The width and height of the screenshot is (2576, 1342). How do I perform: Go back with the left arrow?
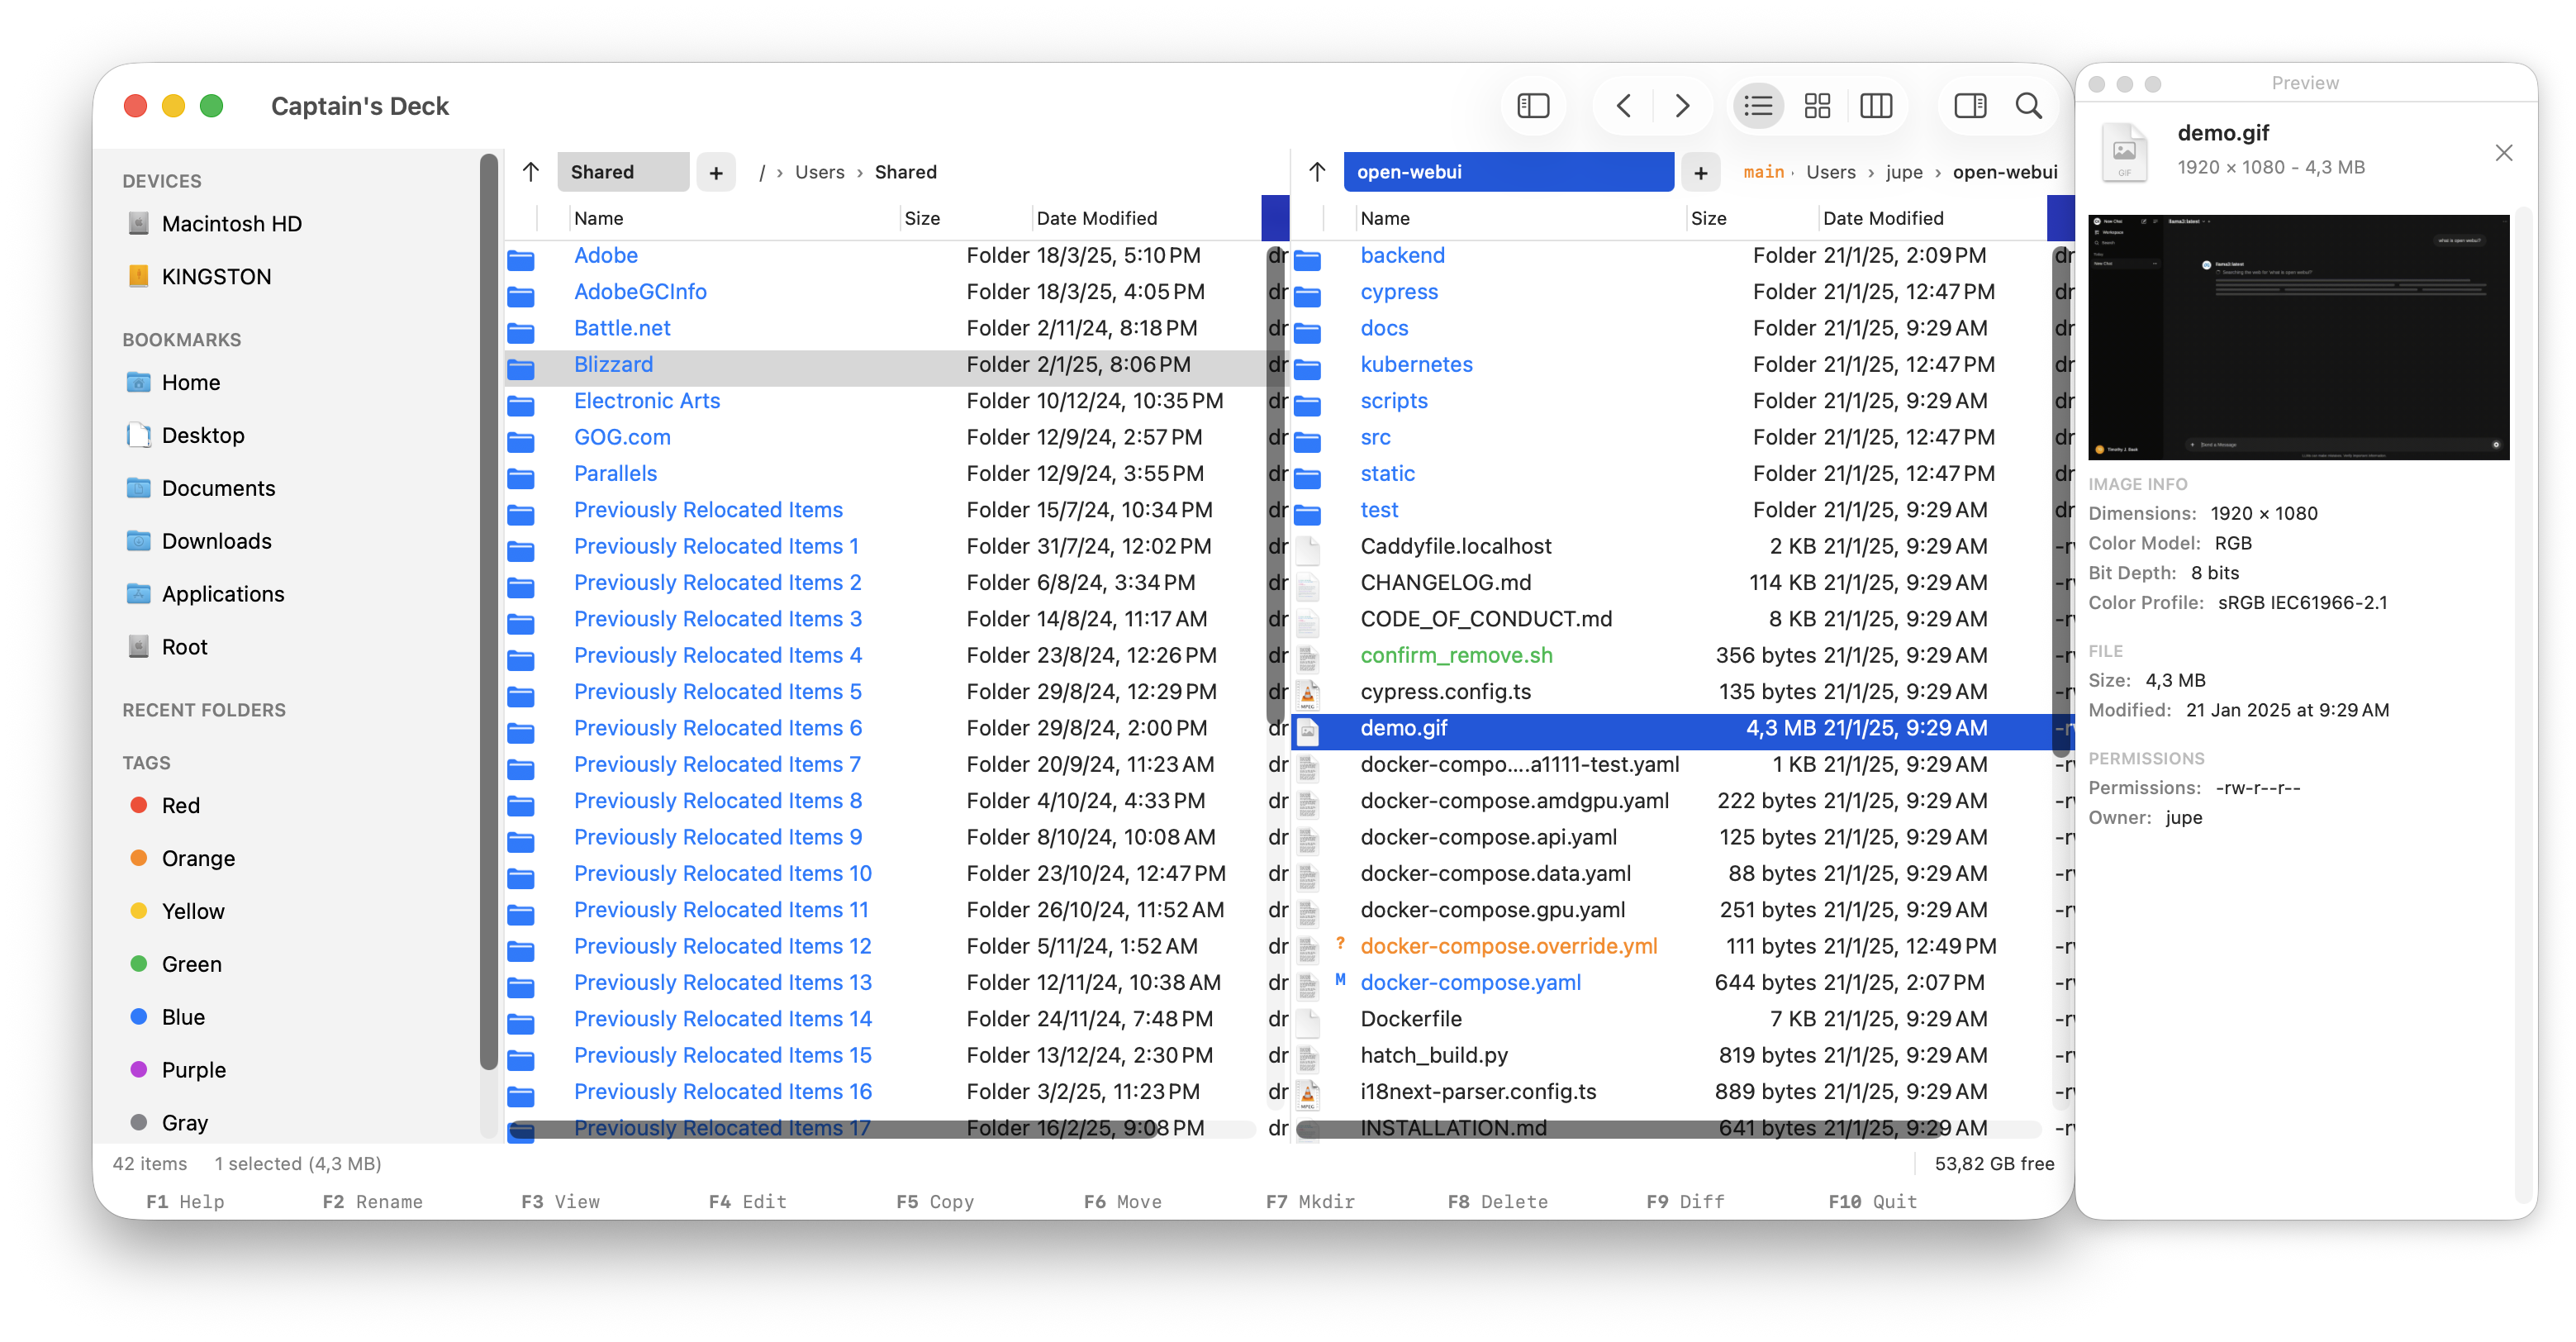point(1624,106)
